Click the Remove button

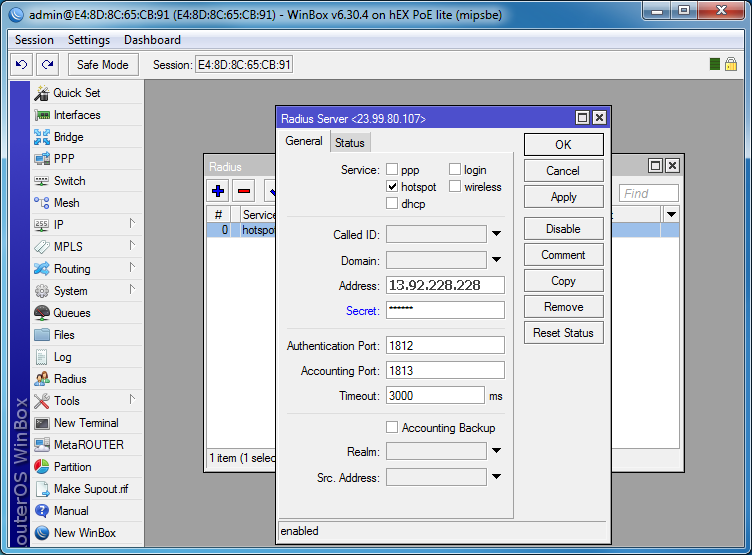click(x=564, y=307)
